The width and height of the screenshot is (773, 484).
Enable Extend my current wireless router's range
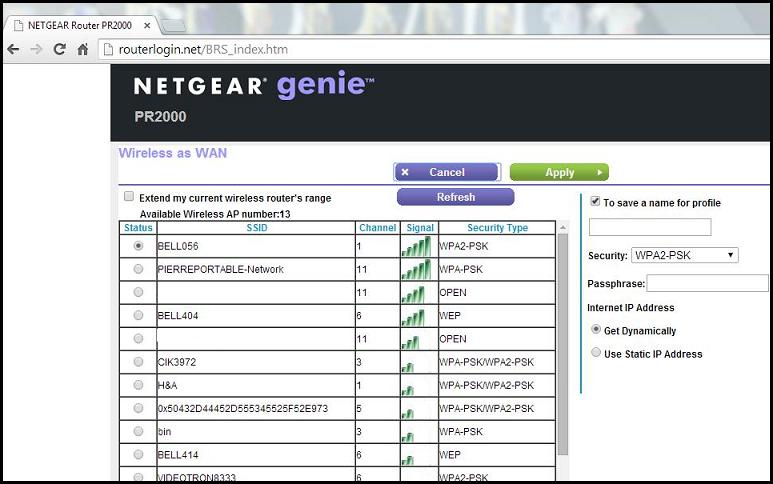pyautogui.click(x=128, y=197)
